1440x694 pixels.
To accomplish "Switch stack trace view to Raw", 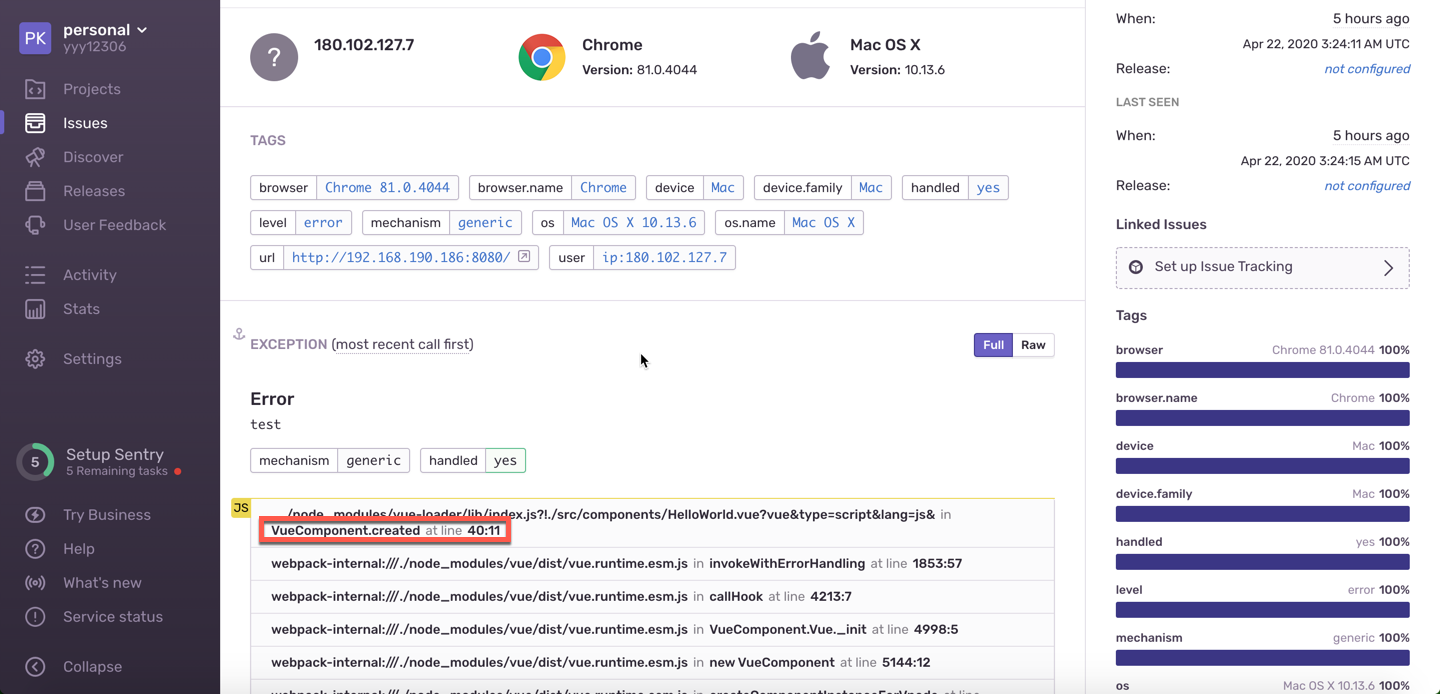I will 1033,345.
